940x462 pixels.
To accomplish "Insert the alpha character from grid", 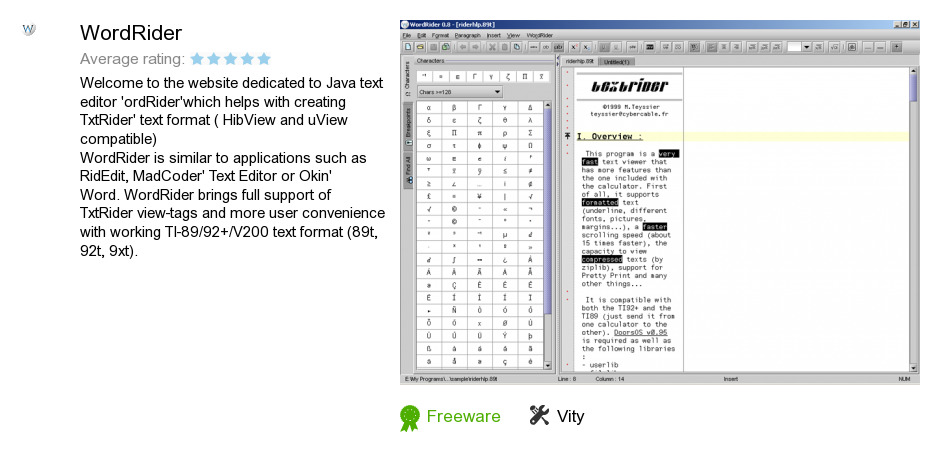I will [x=428, y=106].
